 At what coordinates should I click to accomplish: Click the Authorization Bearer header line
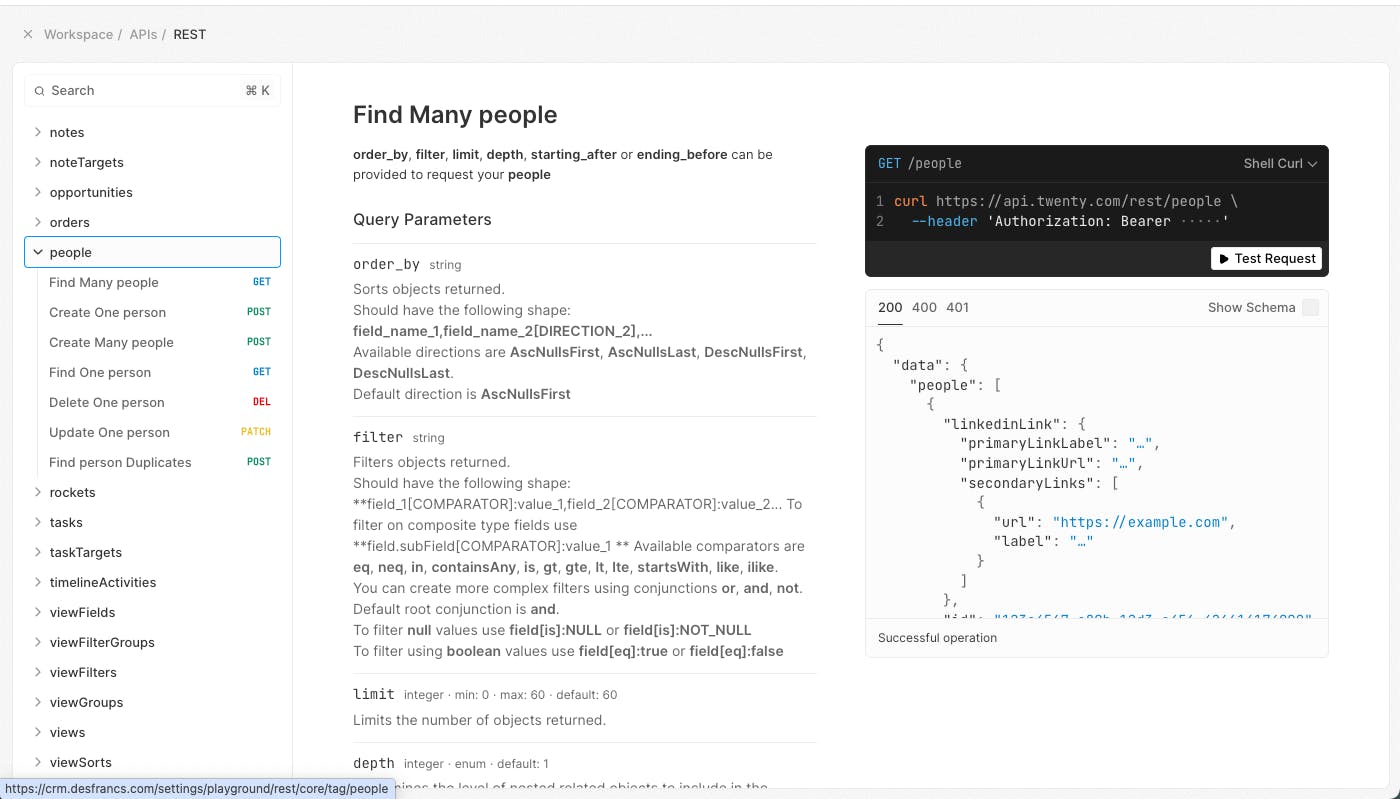(1069, 221)
